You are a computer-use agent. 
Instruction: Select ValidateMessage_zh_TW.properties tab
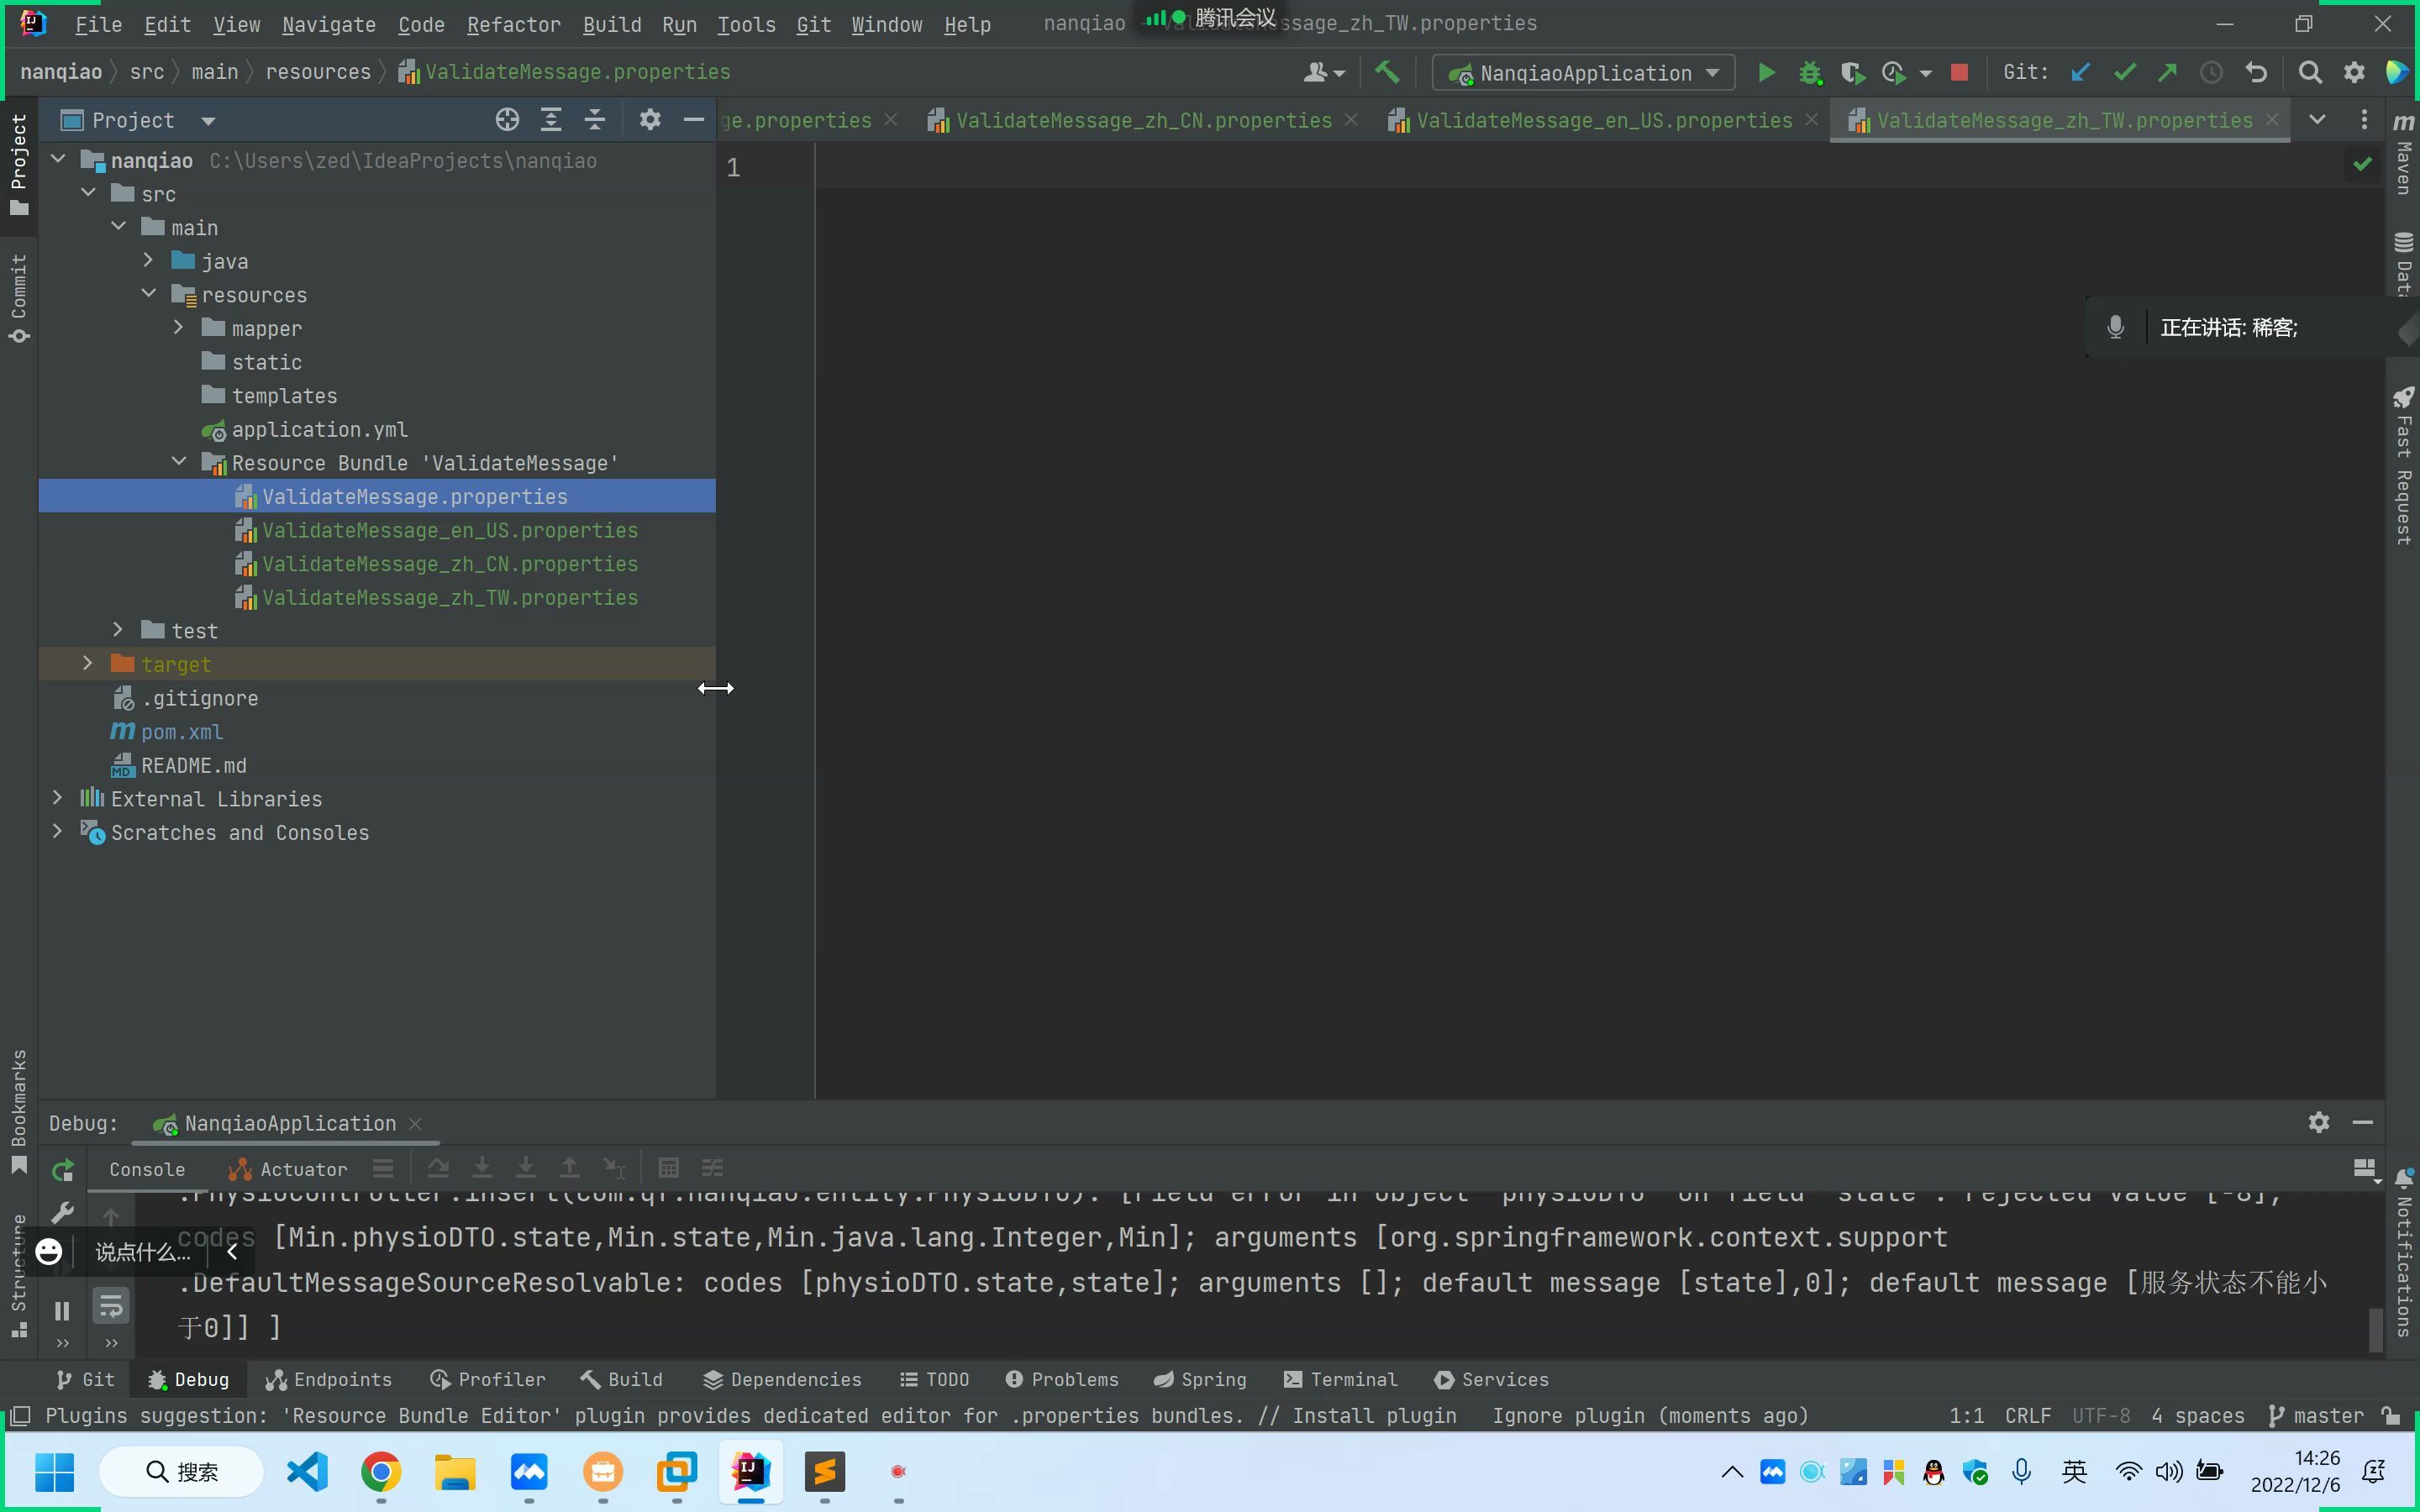pyautogui.click(x=2065, y=118)
